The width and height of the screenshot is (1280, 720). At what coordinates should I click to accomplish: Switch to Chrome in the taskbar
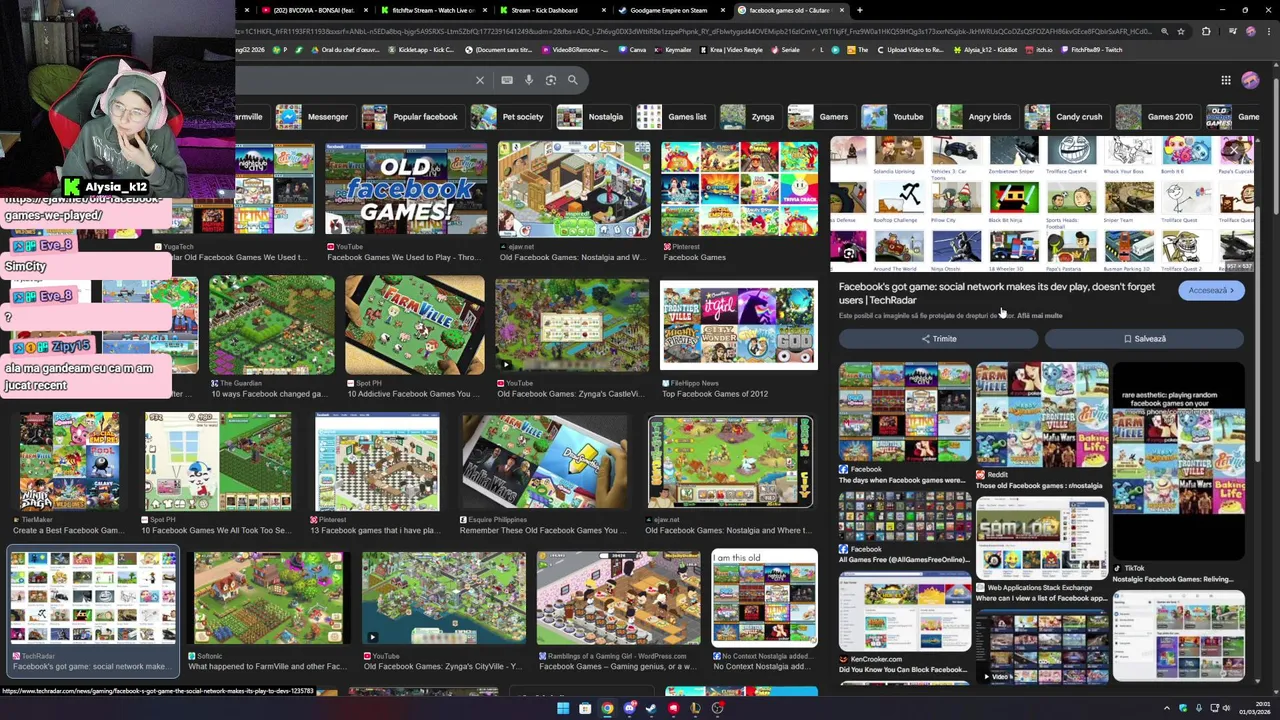coord(607,709)
